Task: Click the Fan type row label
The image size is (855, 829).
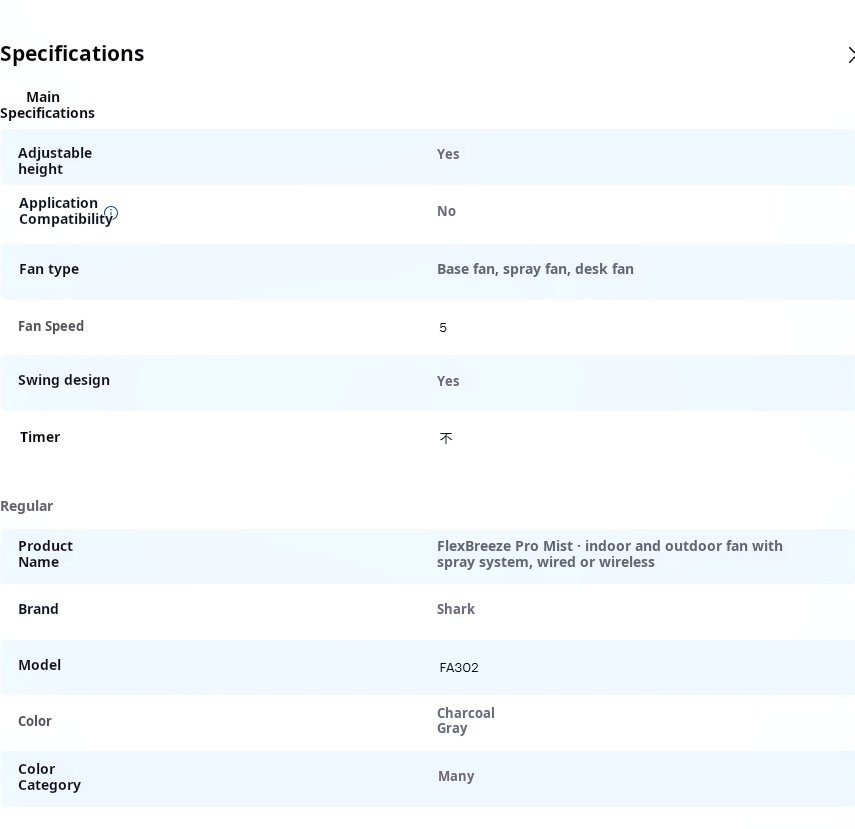Action: click(x=49, y=269)
